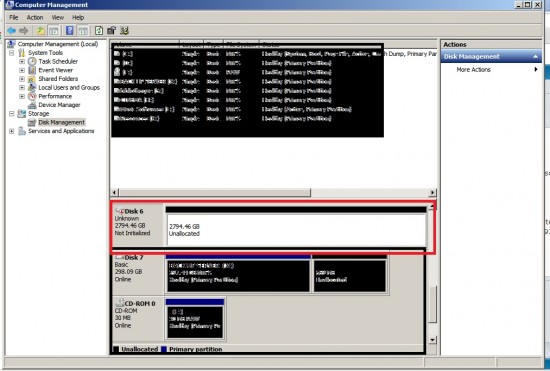The width and height of the screenshot is (550, 371).
Task: Click the gray Forward arrow toolbar icon
Action: pos(24,31)
